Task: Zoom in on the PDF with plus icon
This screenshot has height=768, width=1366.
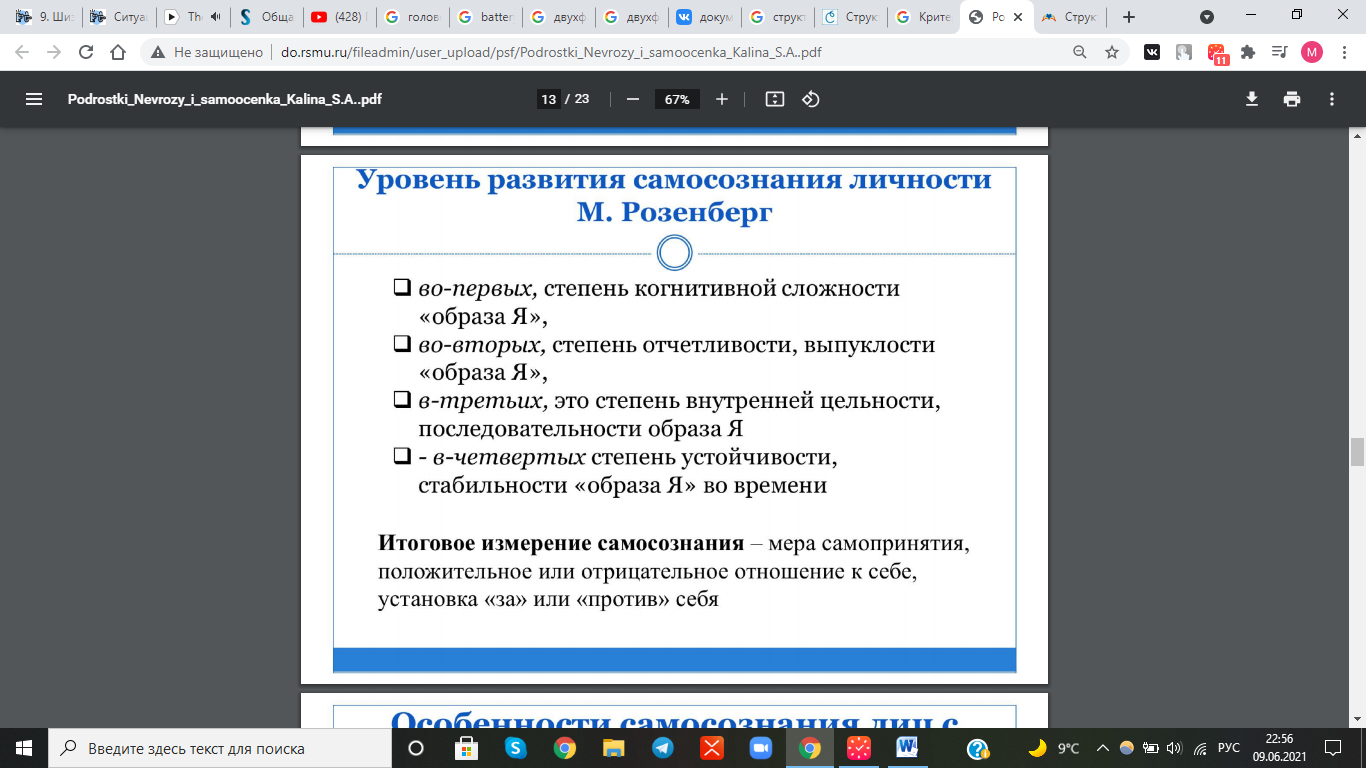Action: click(722, 99)
